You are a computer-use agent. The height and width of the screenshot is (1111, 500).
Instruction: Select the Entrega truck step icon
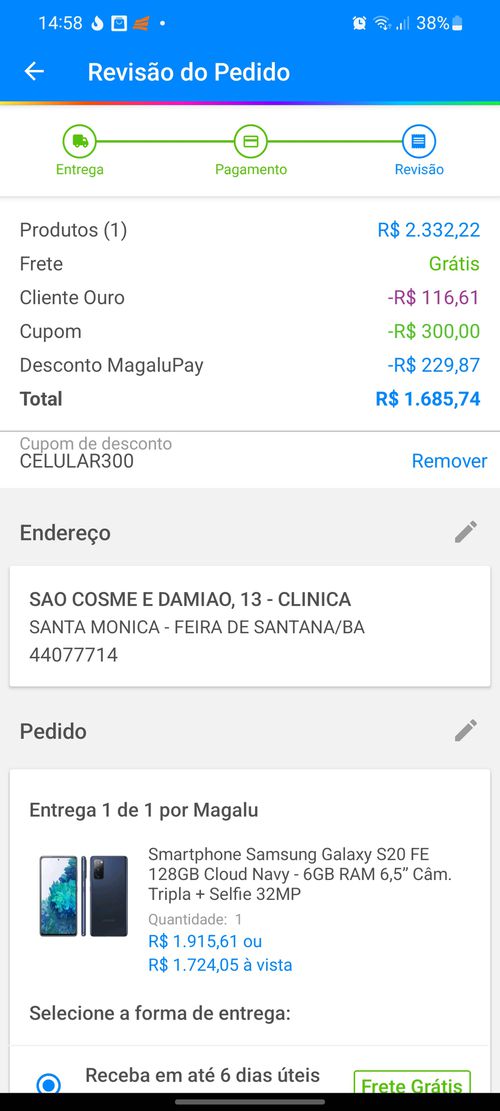(79, 141)
